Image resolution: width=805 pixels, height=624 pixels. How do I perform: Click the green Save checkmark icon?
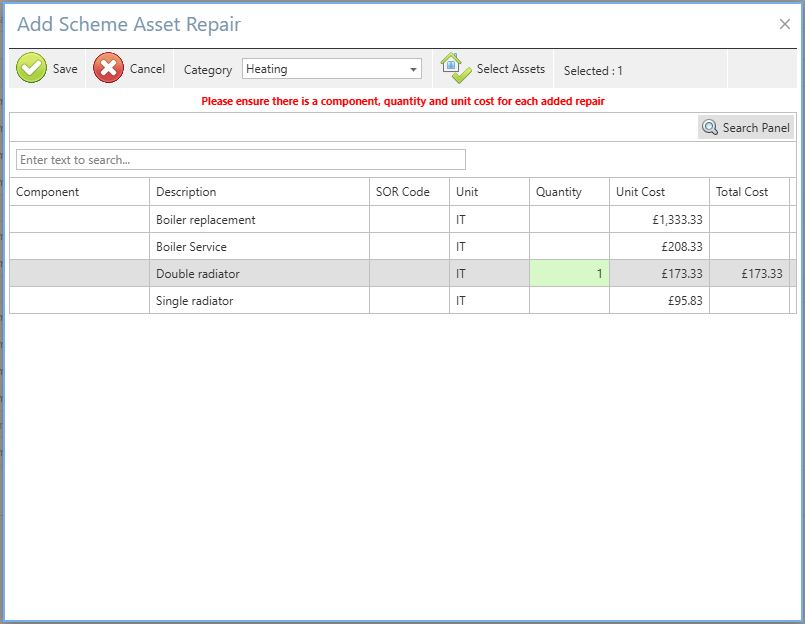[32, 69]
